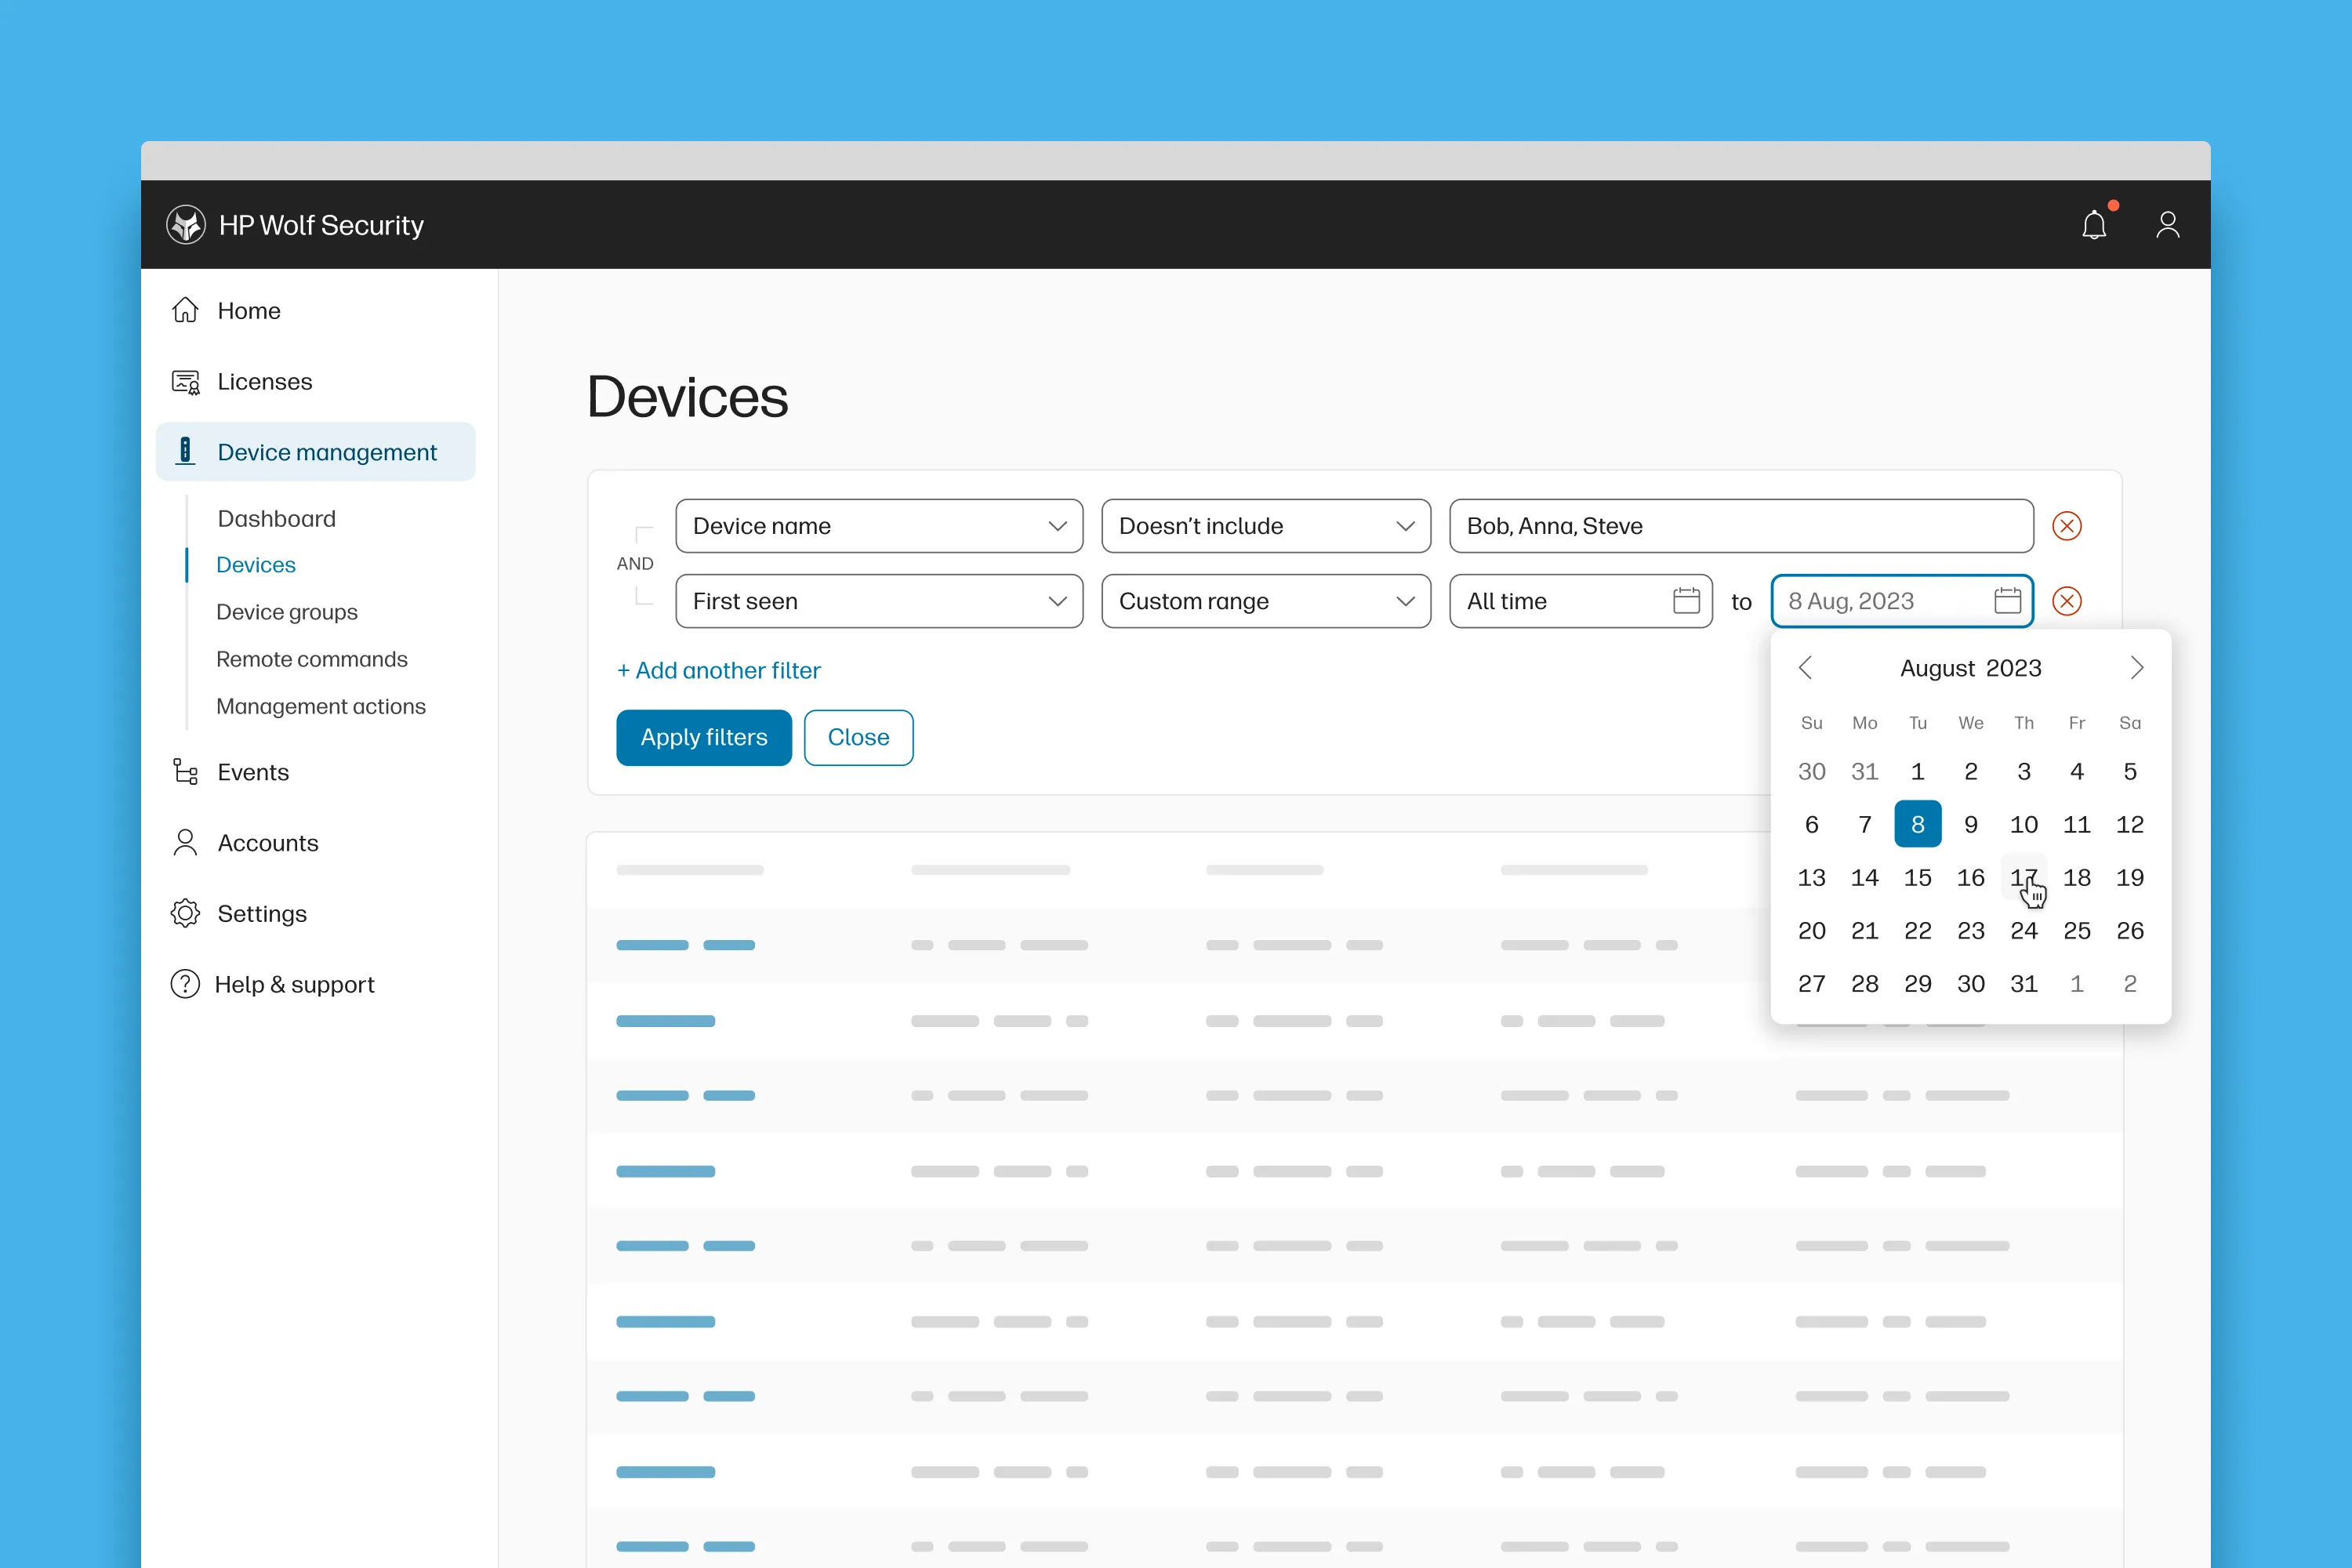Image resolution: width=2352 pixels, height=1568 pixels.
Task: Click the Licenses certificate icon
Action: tap(185, 381)
